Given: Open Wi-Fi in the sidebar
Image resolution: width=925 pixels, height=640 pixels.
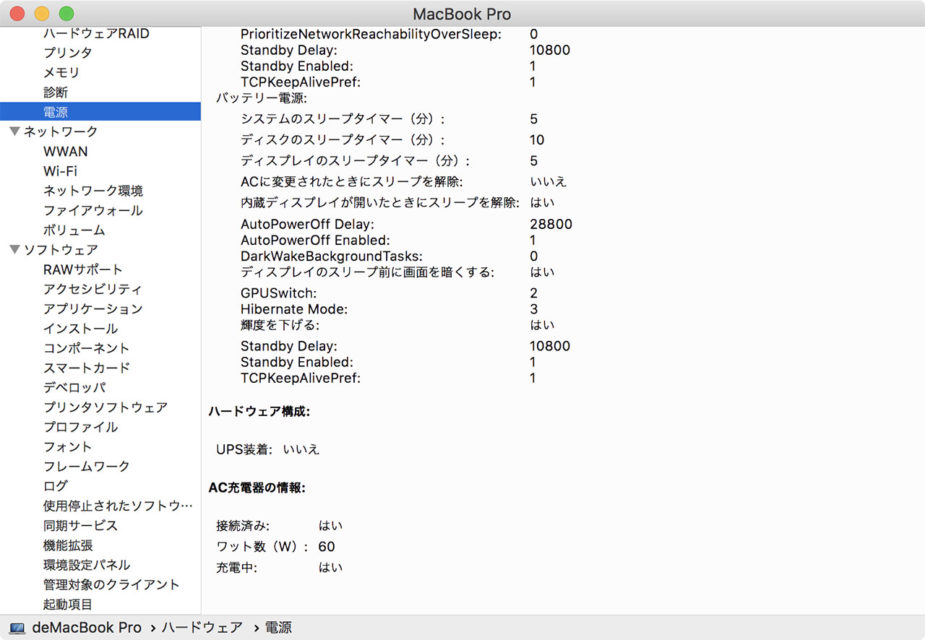Looking at the screenshot, I should pos(60,171).
